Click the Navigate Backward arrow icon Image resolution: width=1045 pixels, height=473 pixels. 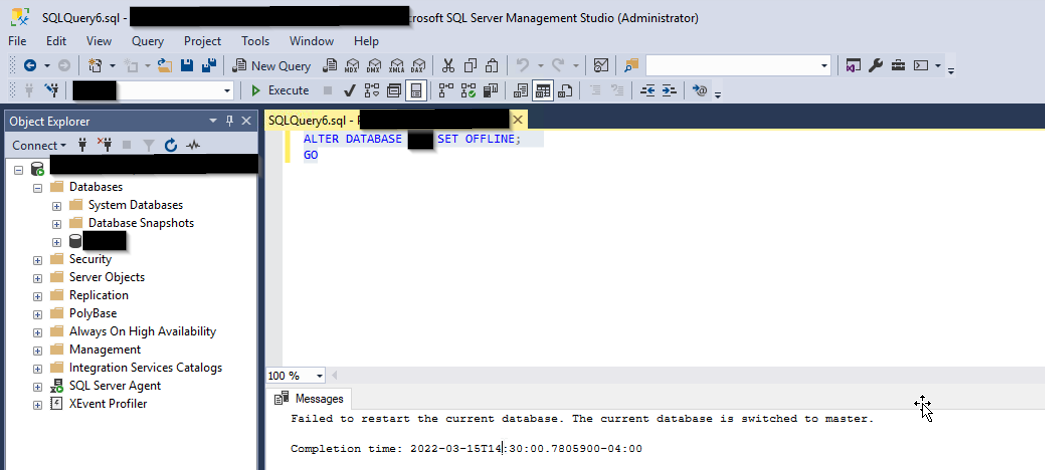[x=30, y=65]
